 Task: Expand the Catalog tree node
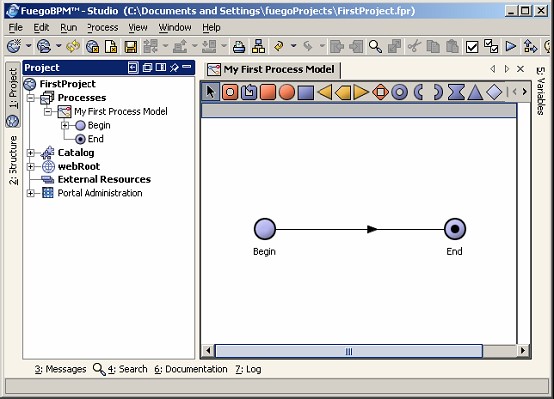[x=31, y=153]
